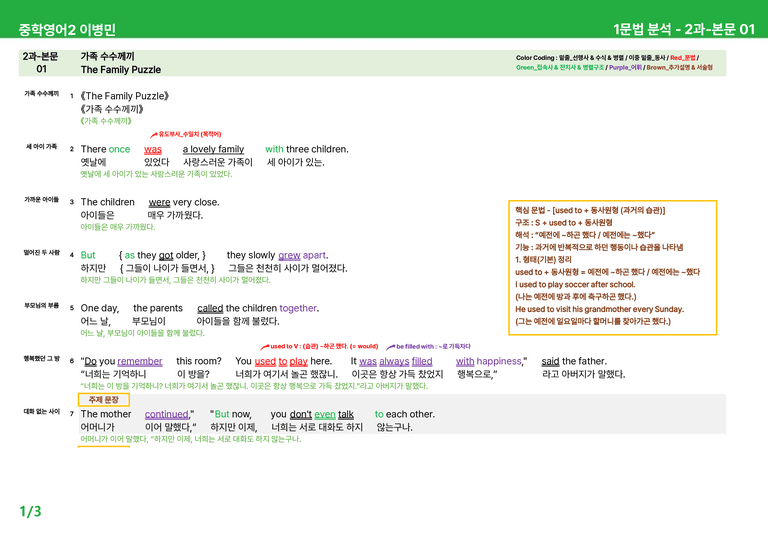Click the red arrow above 'was'

pyautogui.click(x=153, y=135)
